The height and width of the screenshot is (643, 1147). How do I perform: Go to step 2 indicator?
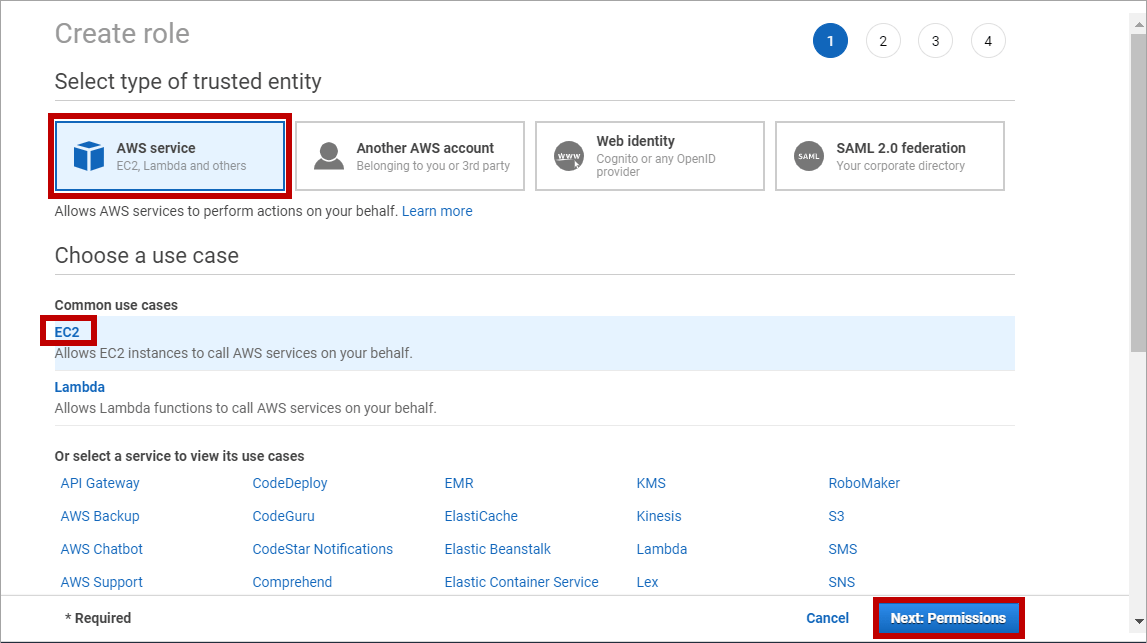coord(883,41)
